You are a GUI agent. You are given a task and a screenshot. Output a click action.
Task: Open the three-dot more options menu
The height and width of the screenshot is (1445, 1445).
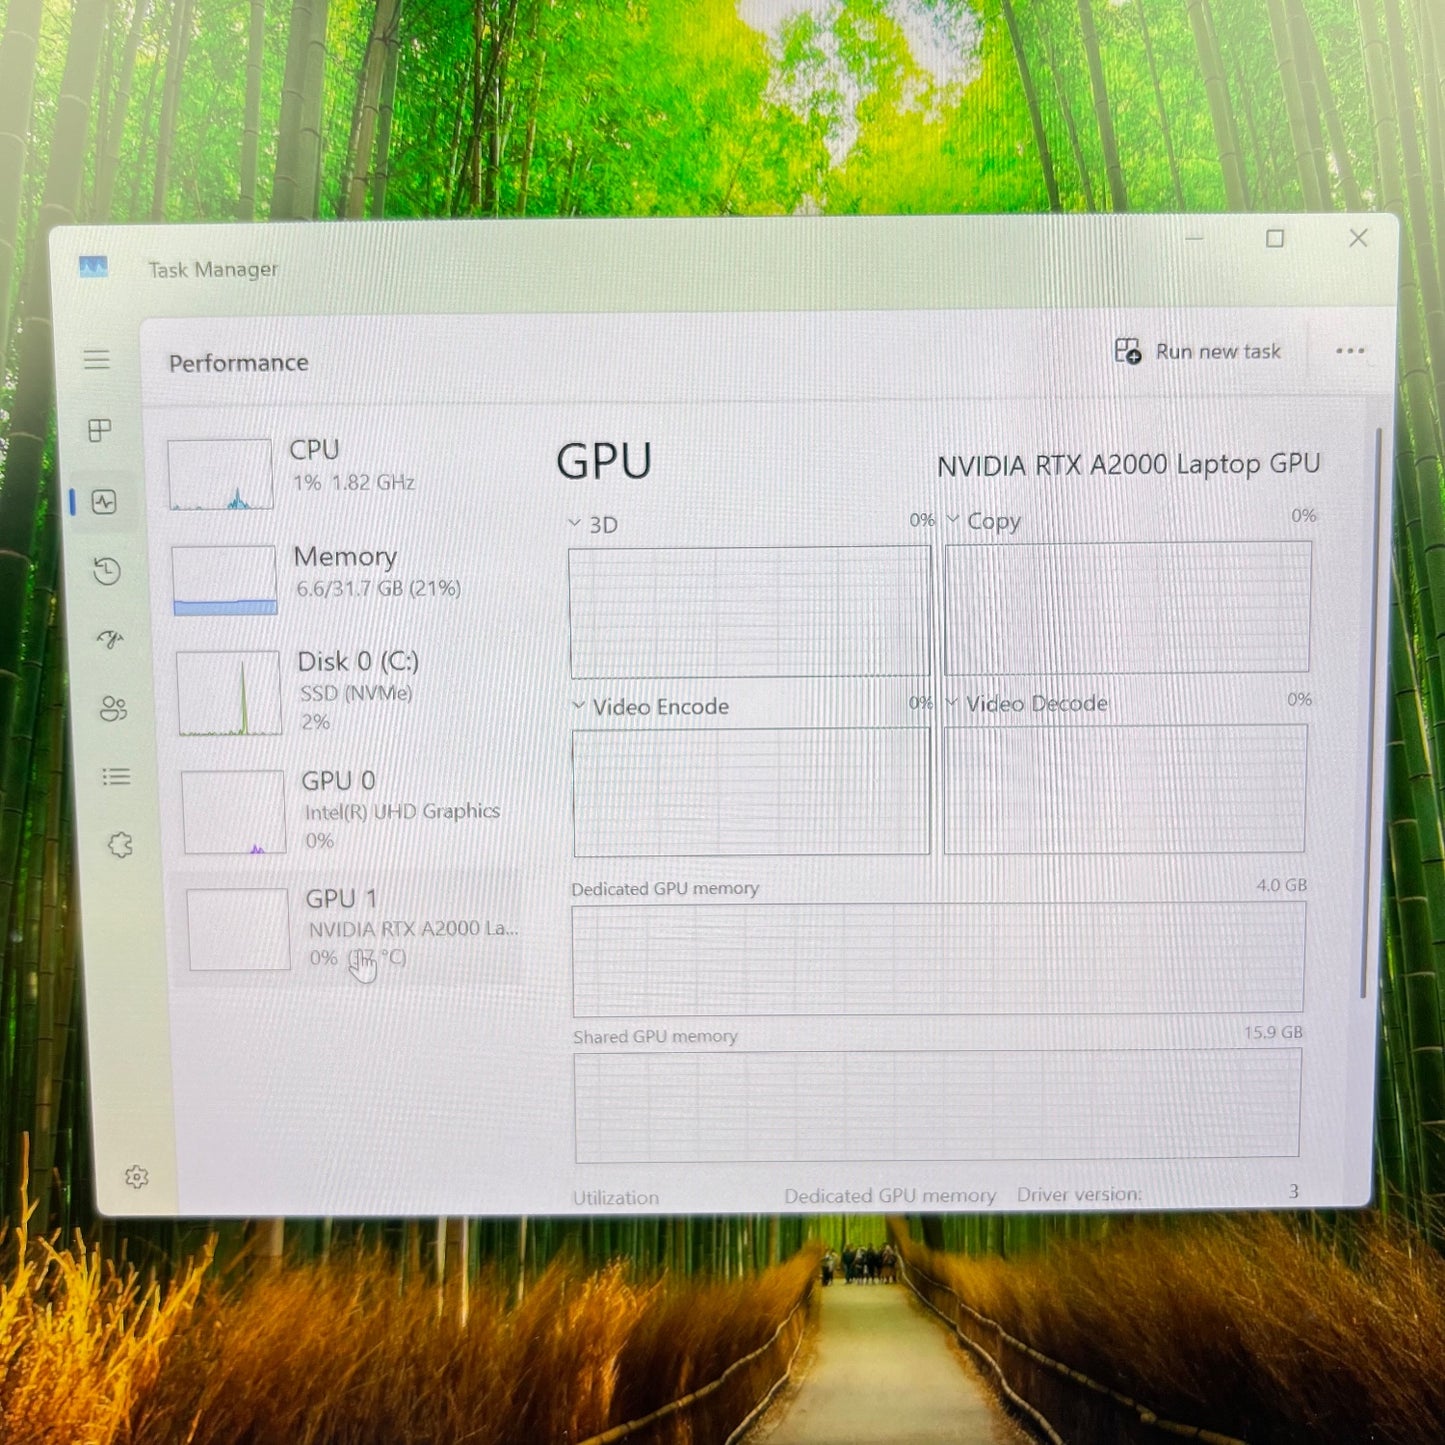(1350, 351)
